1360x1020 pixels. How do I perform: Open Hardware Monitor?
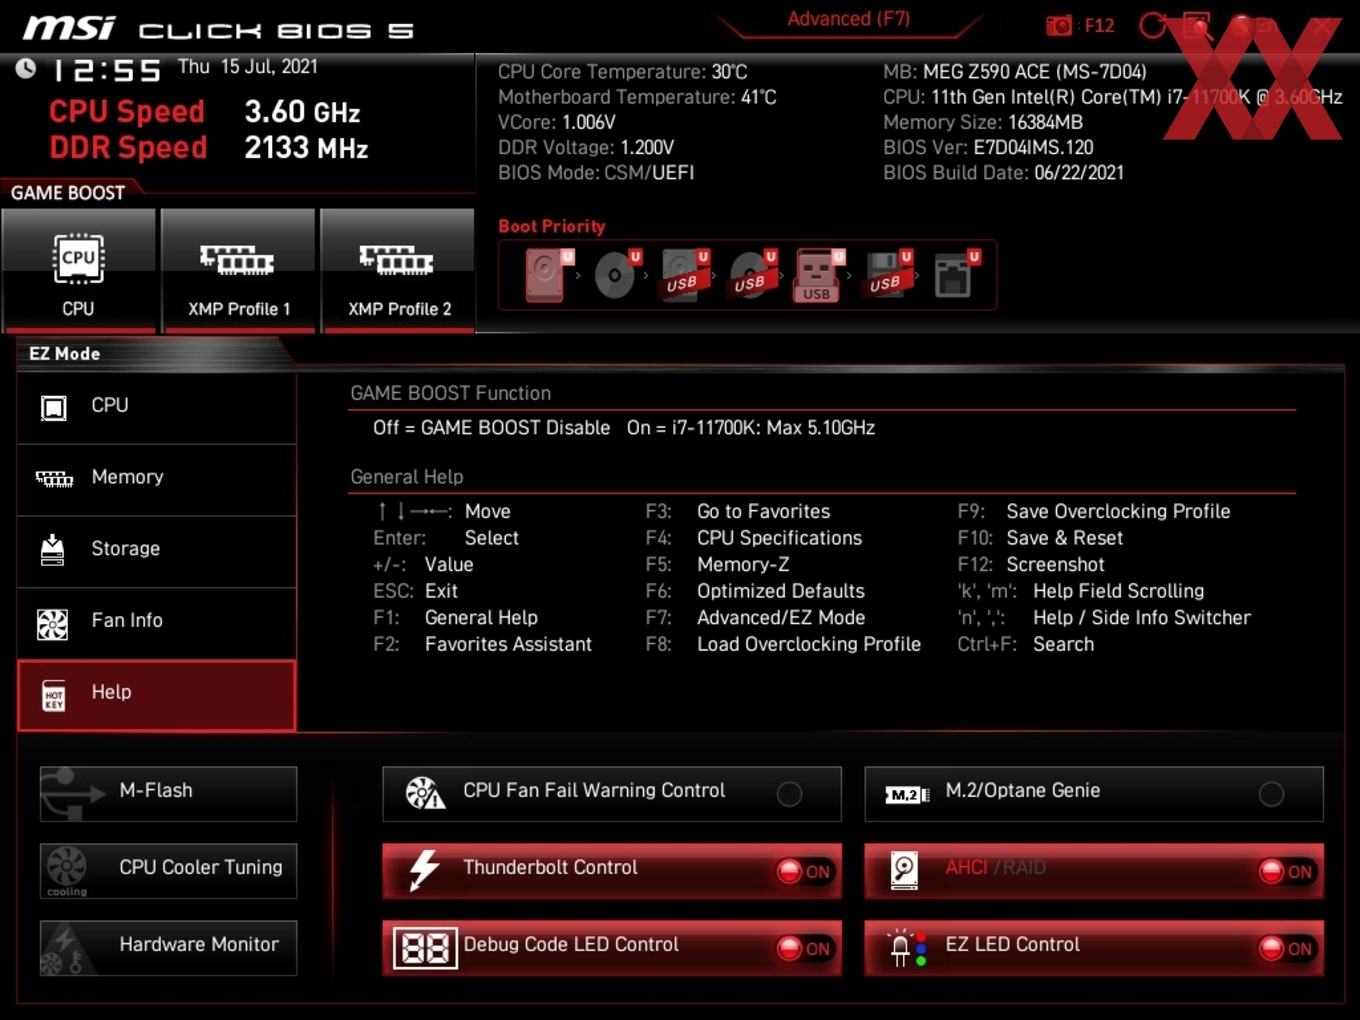point(168,947)
